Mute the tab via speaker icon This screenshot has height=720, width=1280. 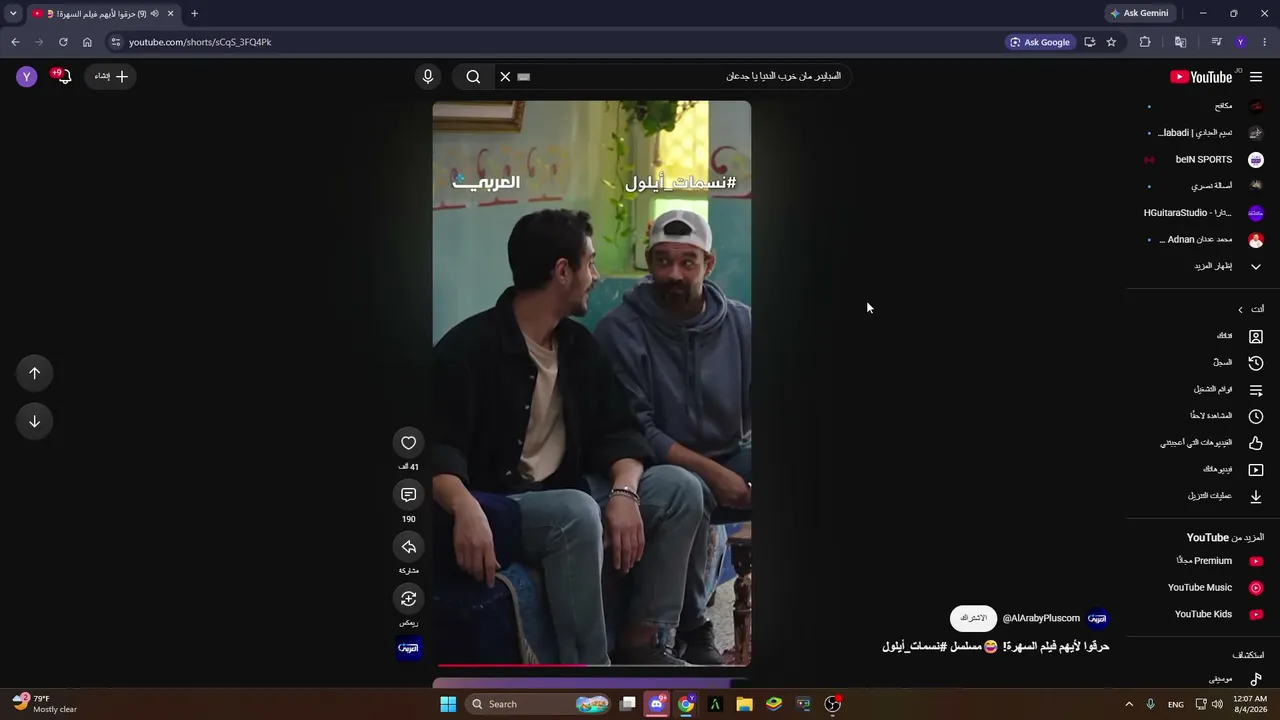(154, 14)
